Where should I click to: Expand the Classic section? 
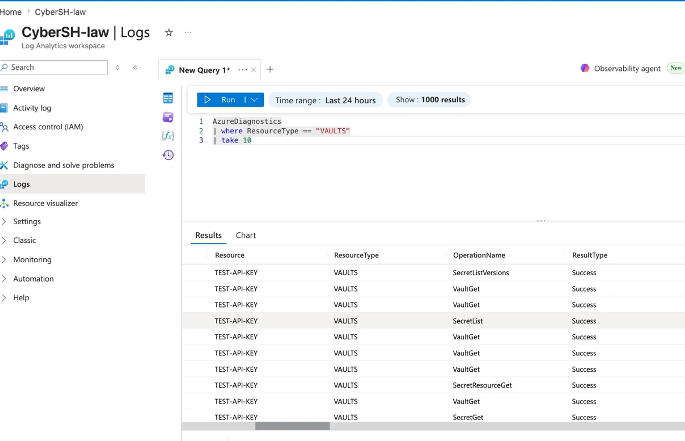pos(4,240)
